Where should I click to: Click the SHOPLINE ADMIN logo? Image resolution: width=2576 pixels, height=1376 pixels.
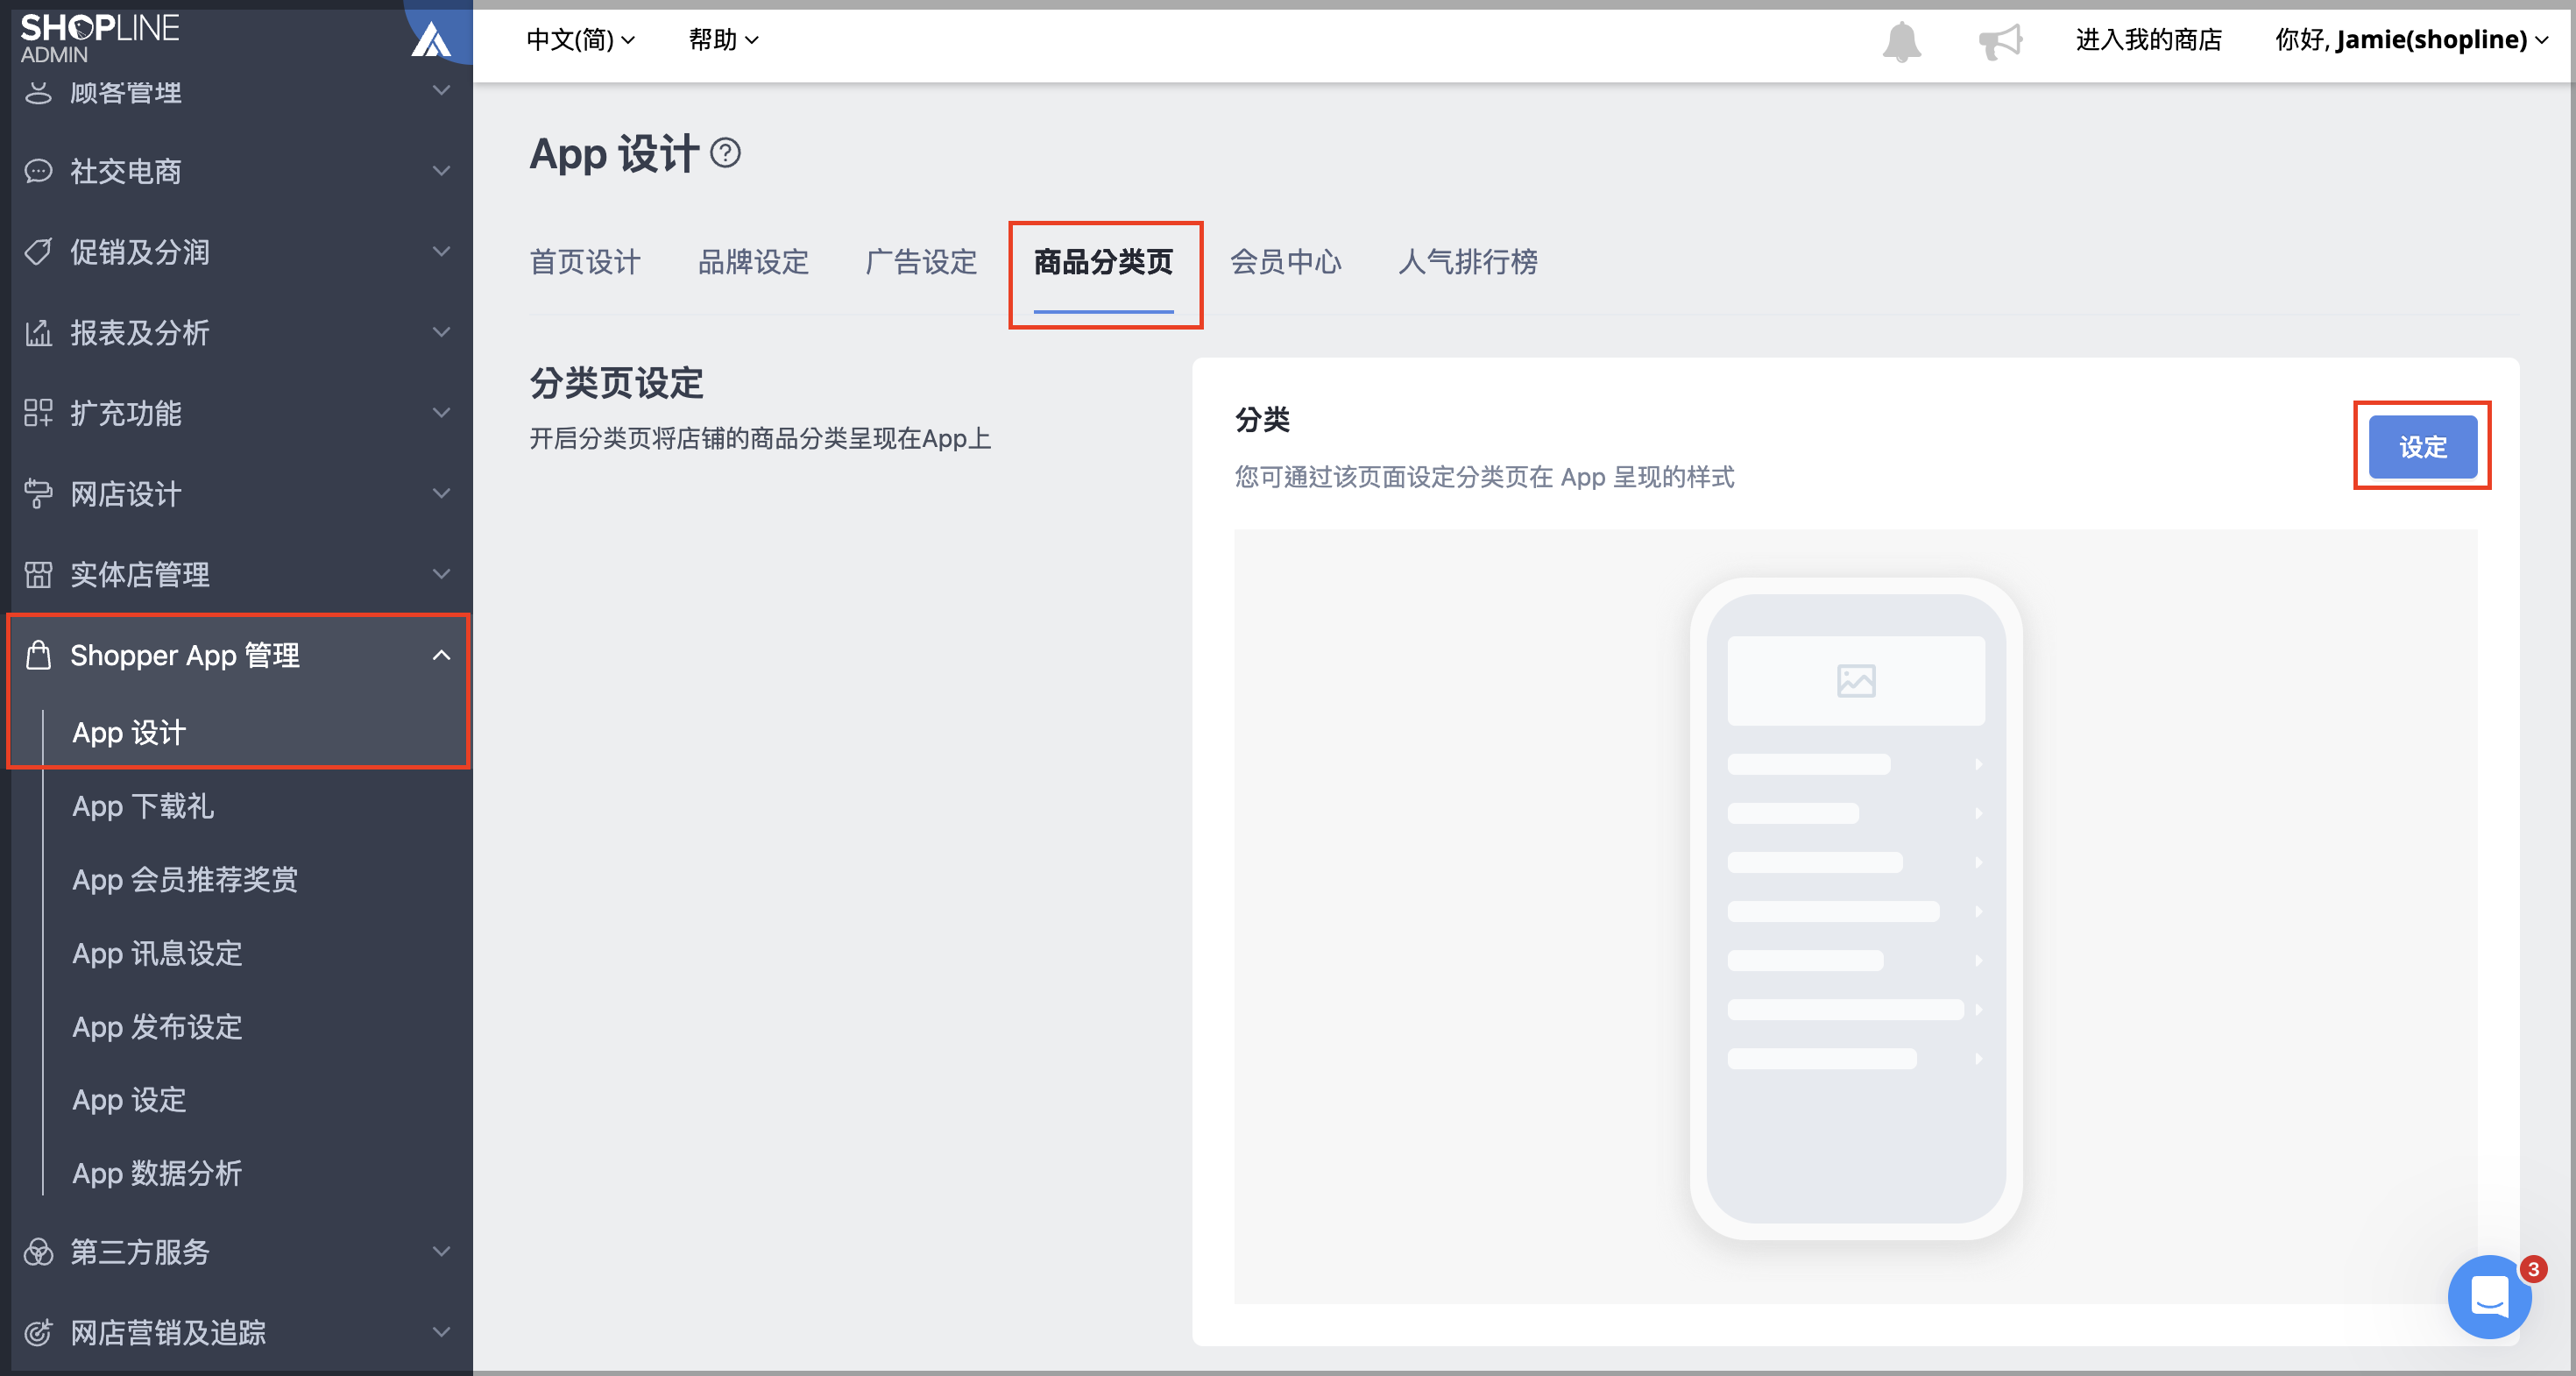pos(99,38)
